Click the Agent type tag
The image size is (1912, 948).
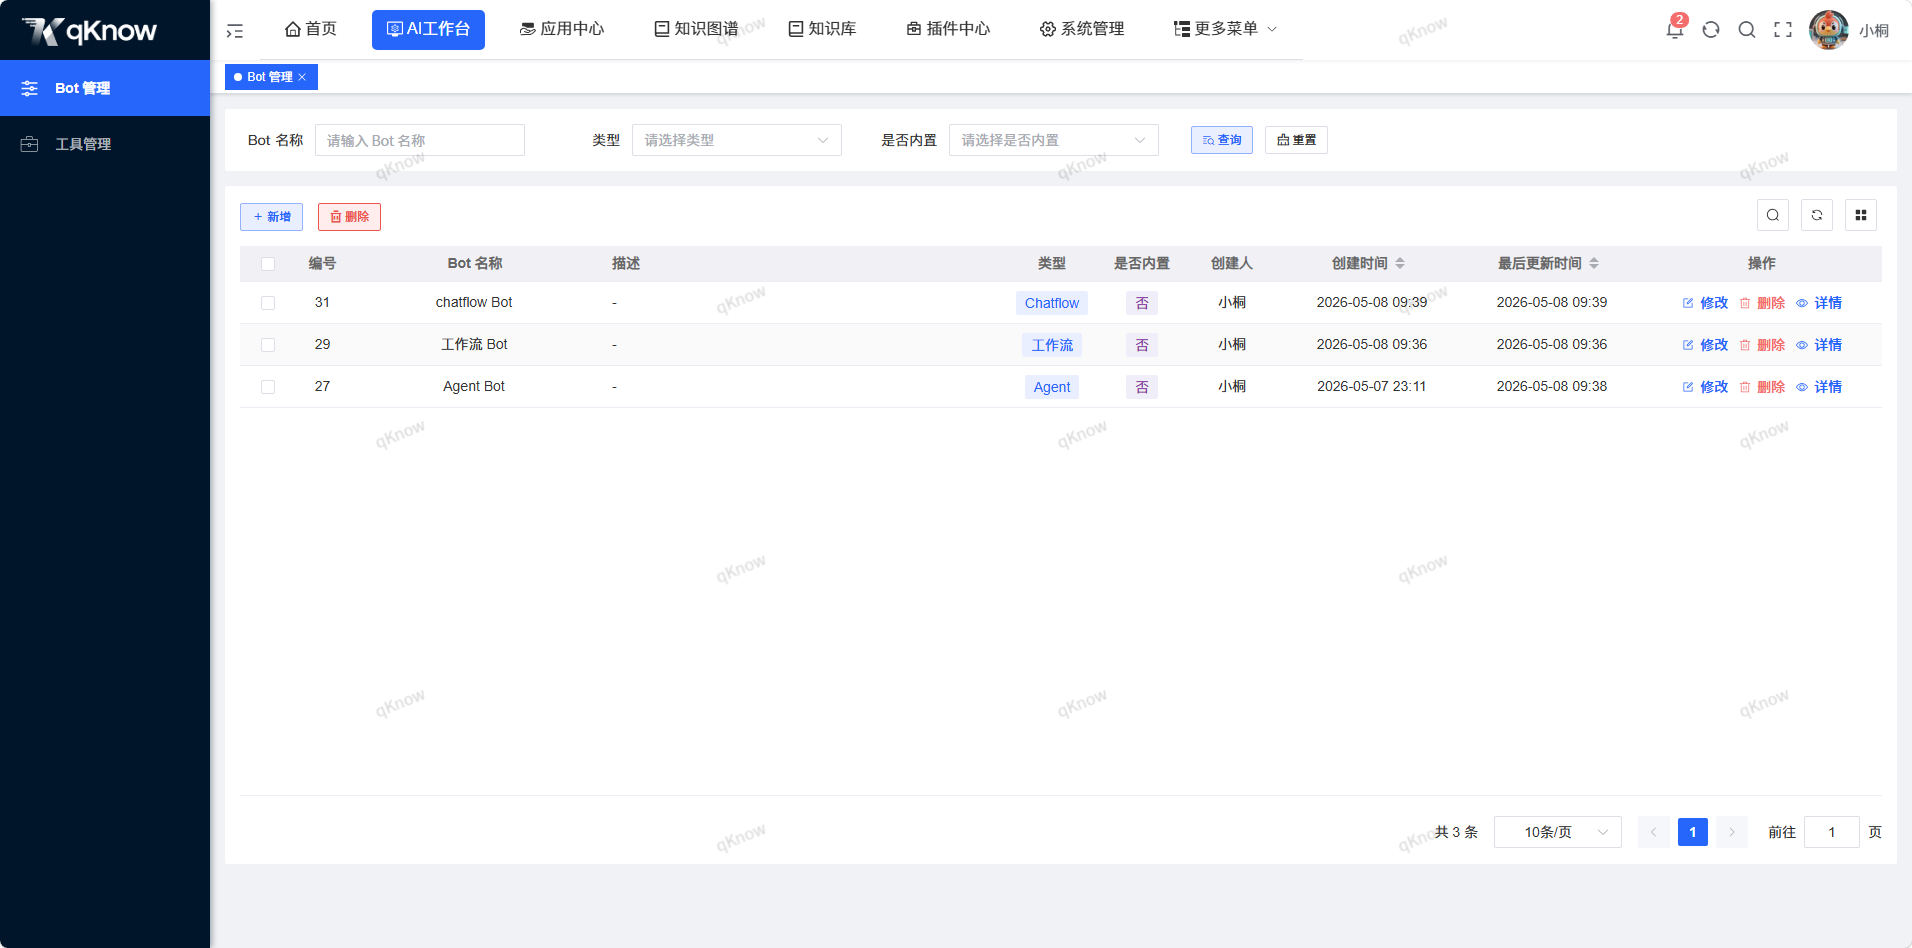1052,387
